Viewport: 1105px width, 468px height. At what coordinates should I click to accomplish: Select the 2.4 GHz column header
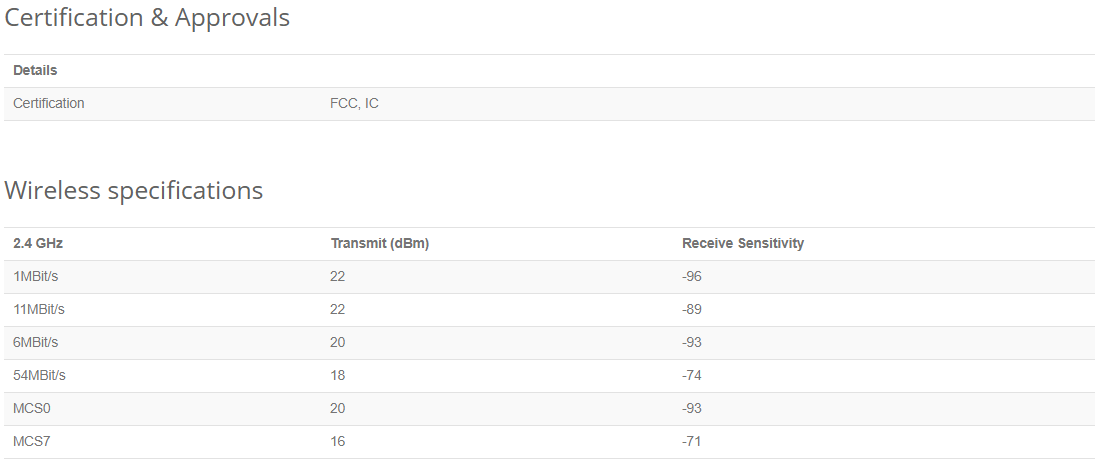pyautogui.click(x=38, y=243)
